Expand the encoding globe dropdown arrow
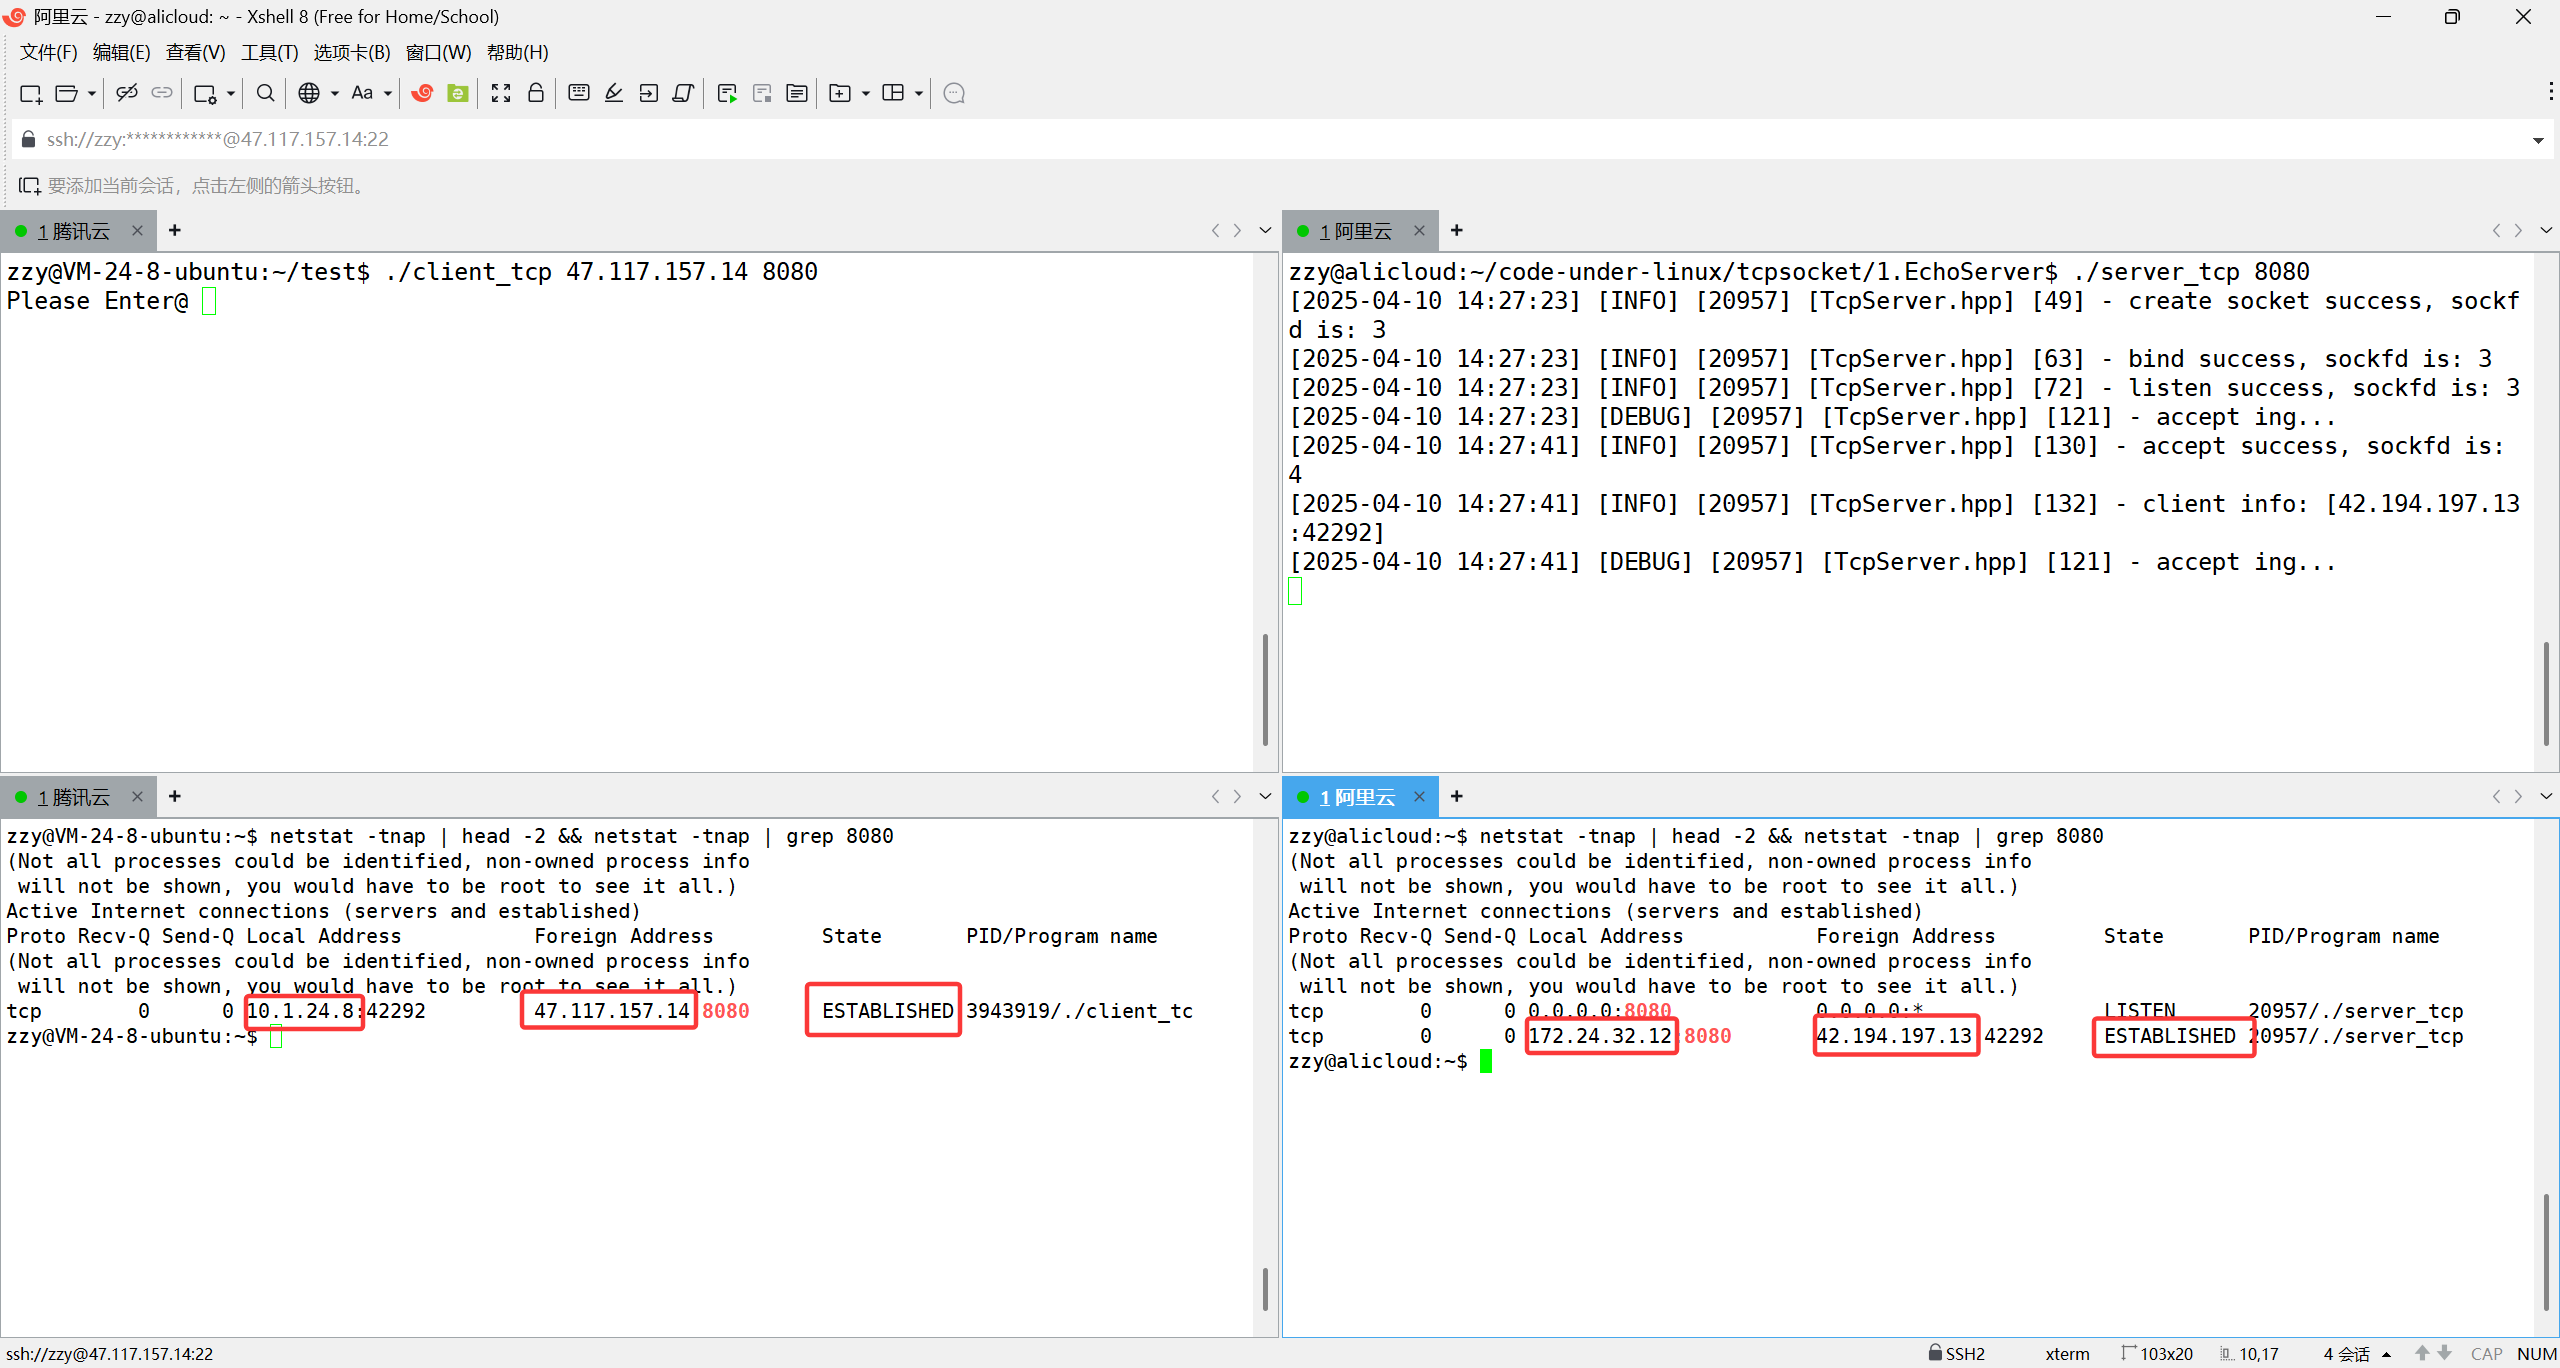This screenshot has width=2560, height=1368. [x=335, y=93]
